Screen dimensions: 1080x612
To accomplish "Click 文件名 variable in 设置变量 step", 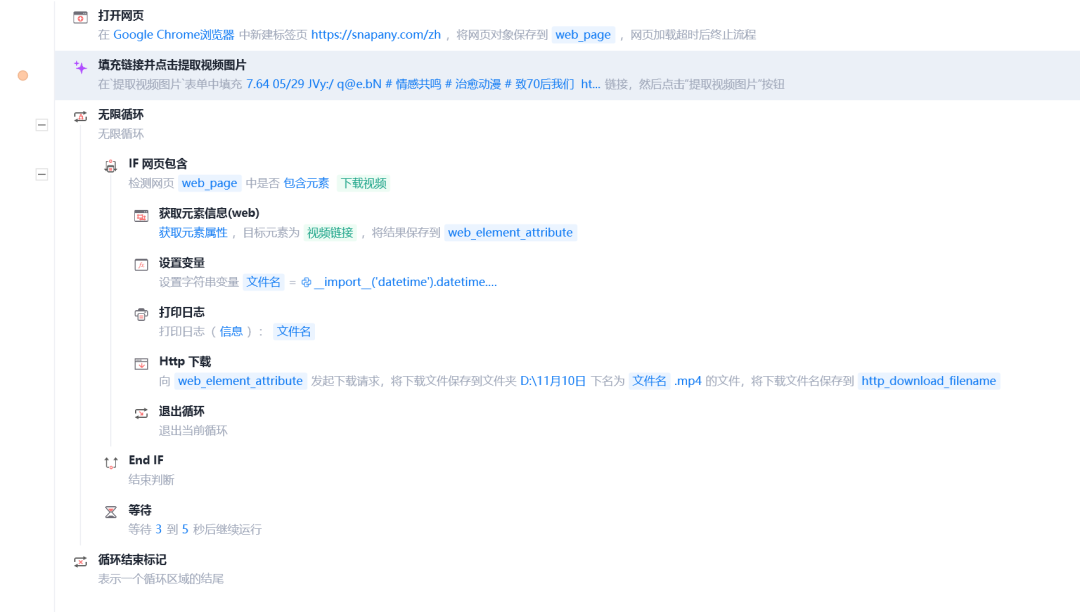I will [264, 282].
